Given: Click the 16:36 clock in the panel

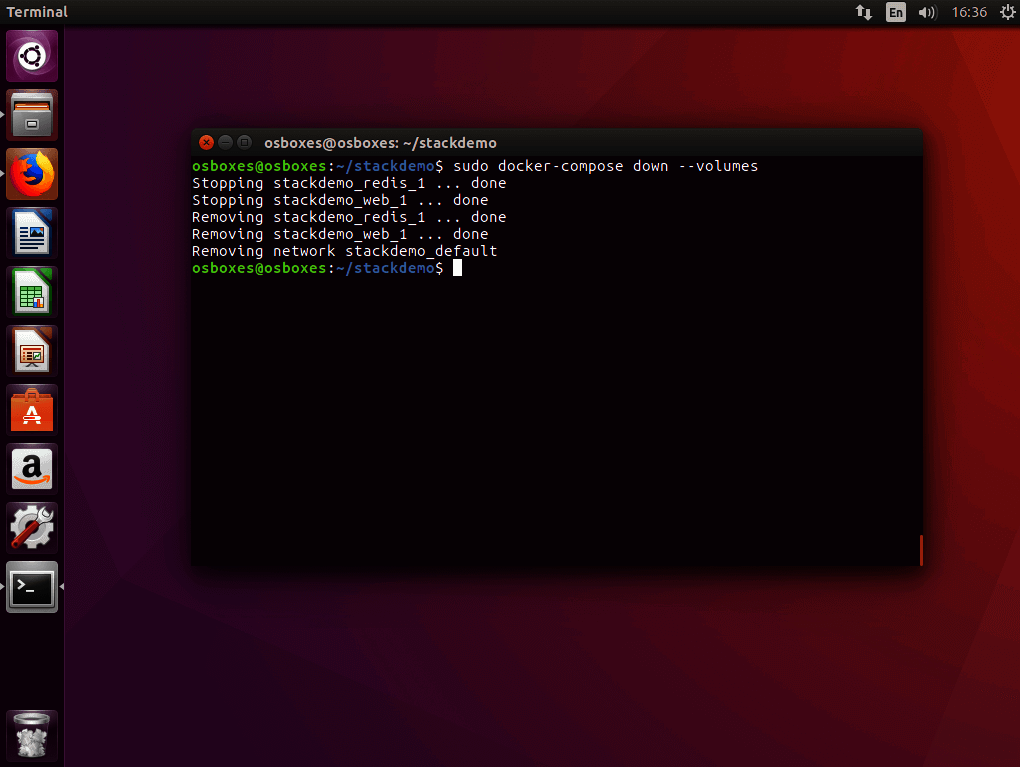Looking at the screenshot, I should (x=969, y=12).
